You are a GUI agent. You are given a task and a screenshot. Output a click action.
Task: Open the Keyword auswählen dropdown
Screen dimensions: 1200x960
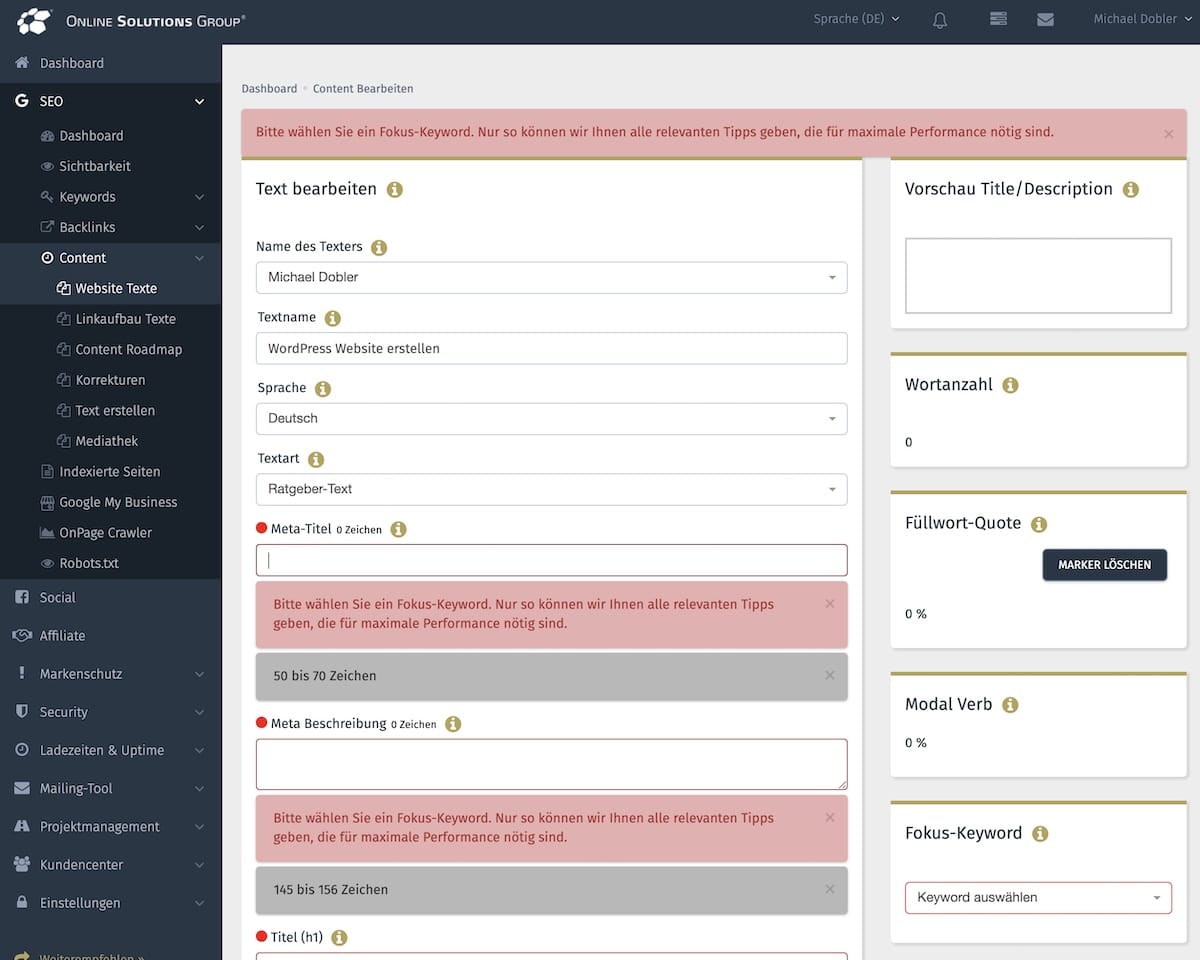(x=1038, y=898)
